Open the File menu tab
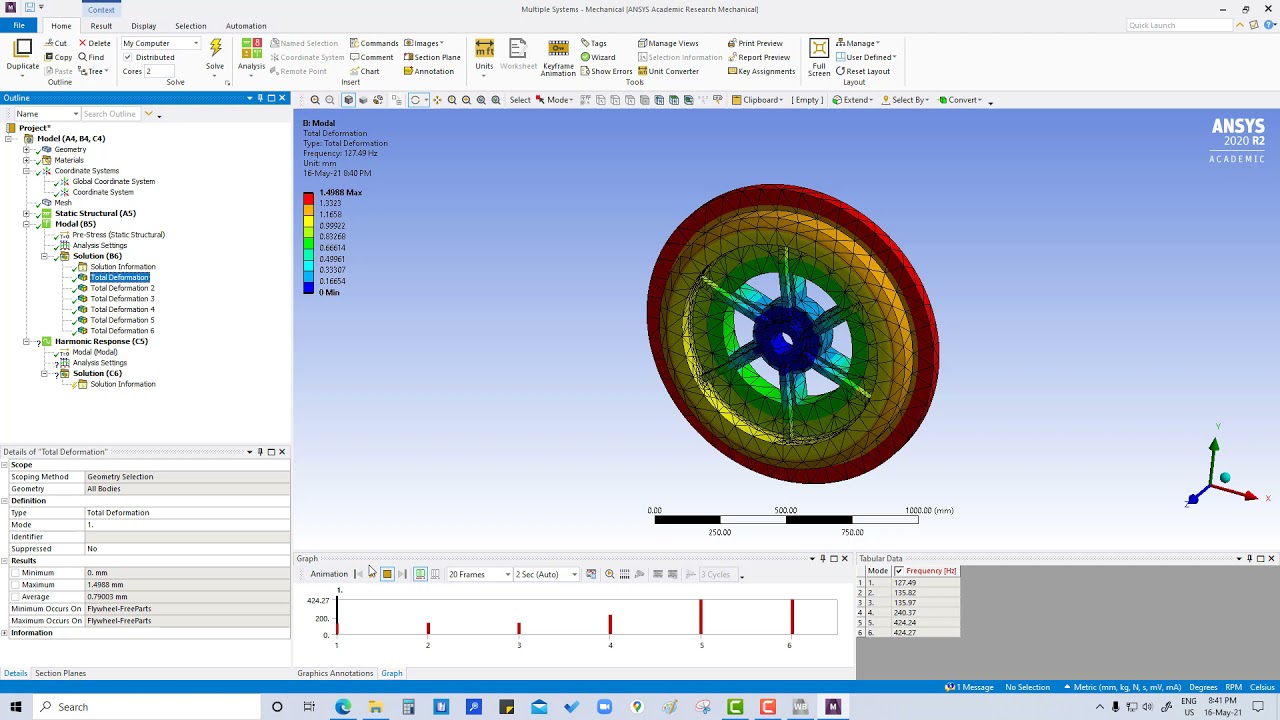The height and width of the screenshot is (720, 1280). (19, 26)
